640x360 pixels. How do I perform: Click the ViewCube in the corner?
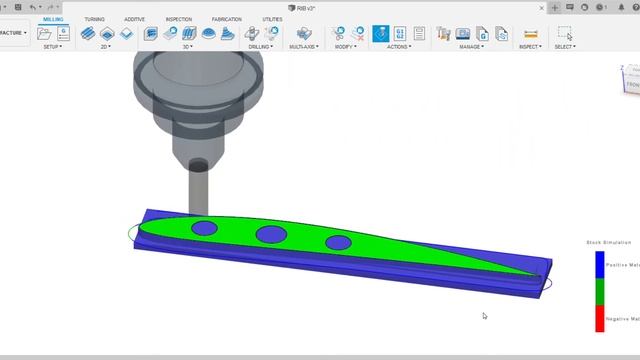(x=631, y=80)
